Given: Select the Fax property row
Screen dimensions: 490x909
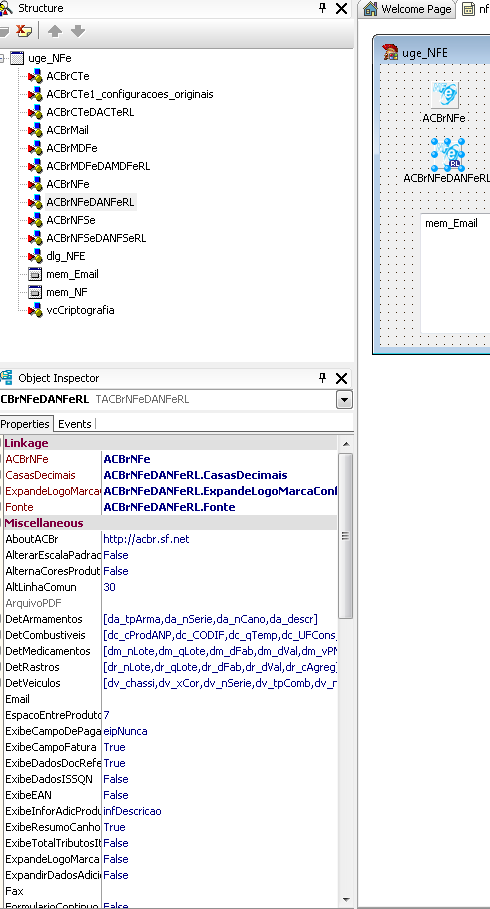Looking at the screenshot, I should point(170,891).
